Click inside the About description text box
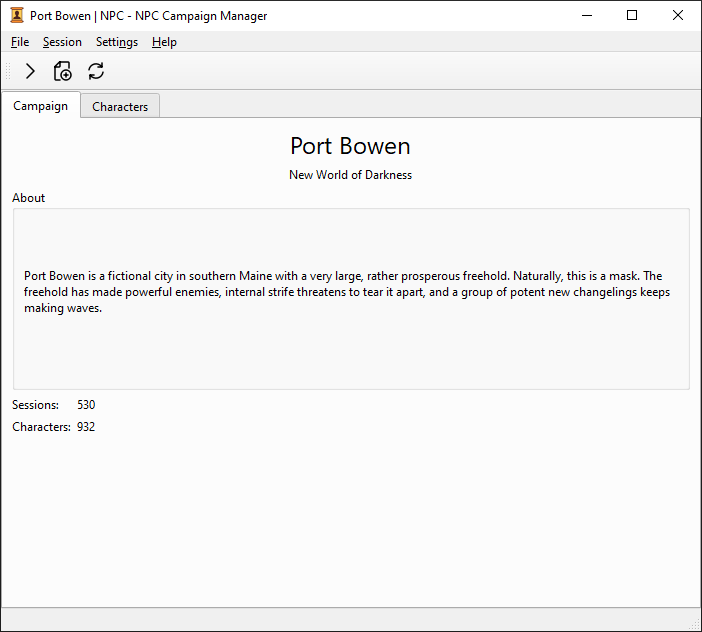The image size is (702, 632). click(351, 299)
